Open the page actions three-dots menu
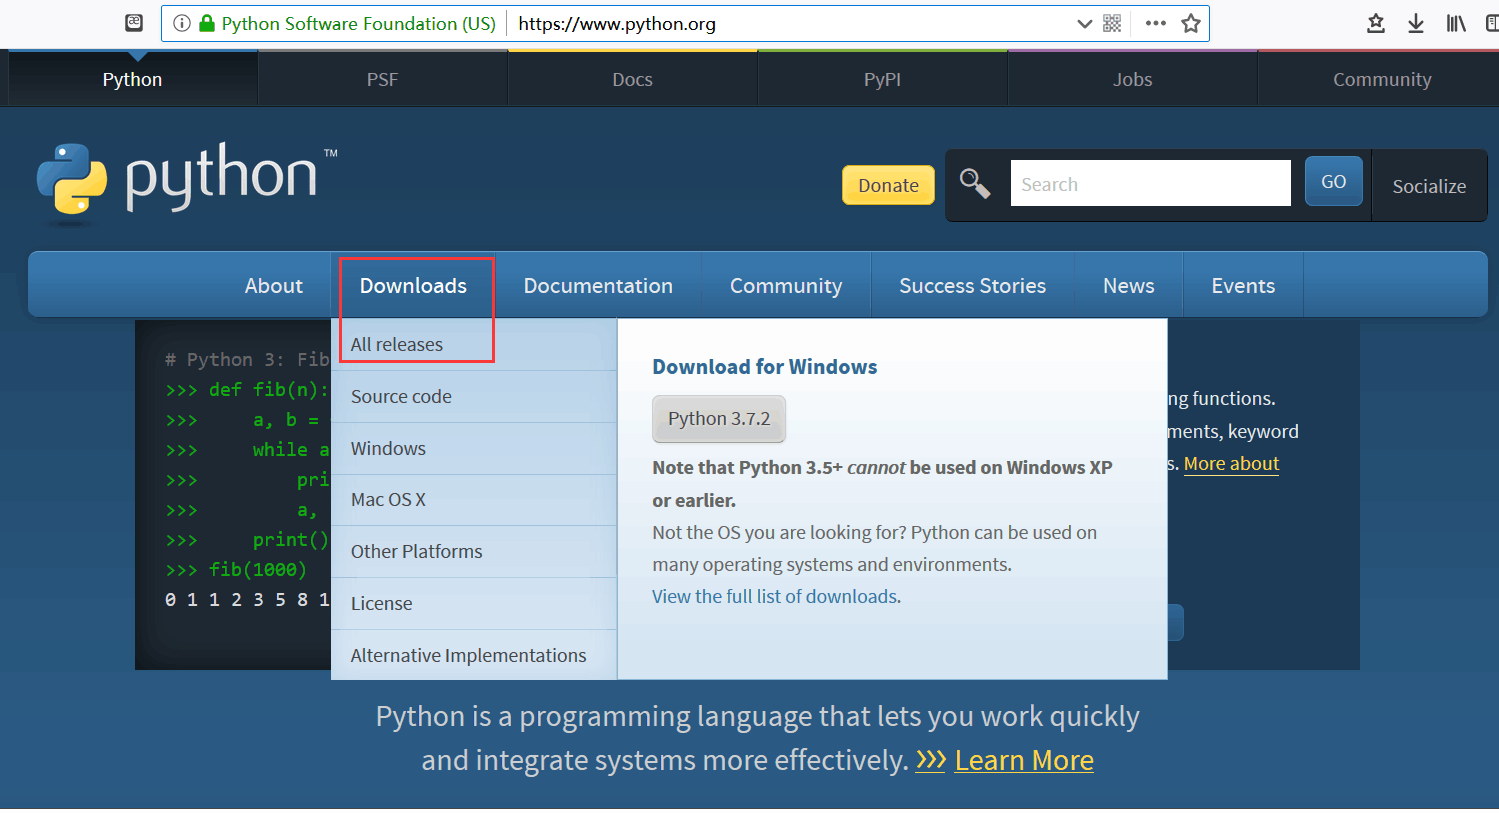 coord(1156,23)
